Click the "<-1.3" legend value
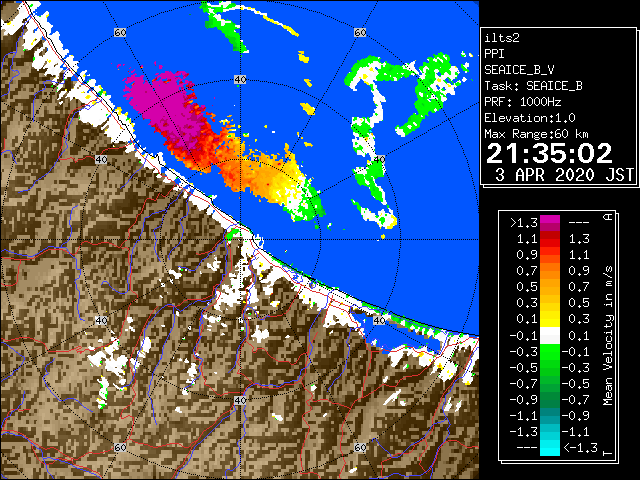Viewport: 640px width, 480px height. (x=580, y=448)
